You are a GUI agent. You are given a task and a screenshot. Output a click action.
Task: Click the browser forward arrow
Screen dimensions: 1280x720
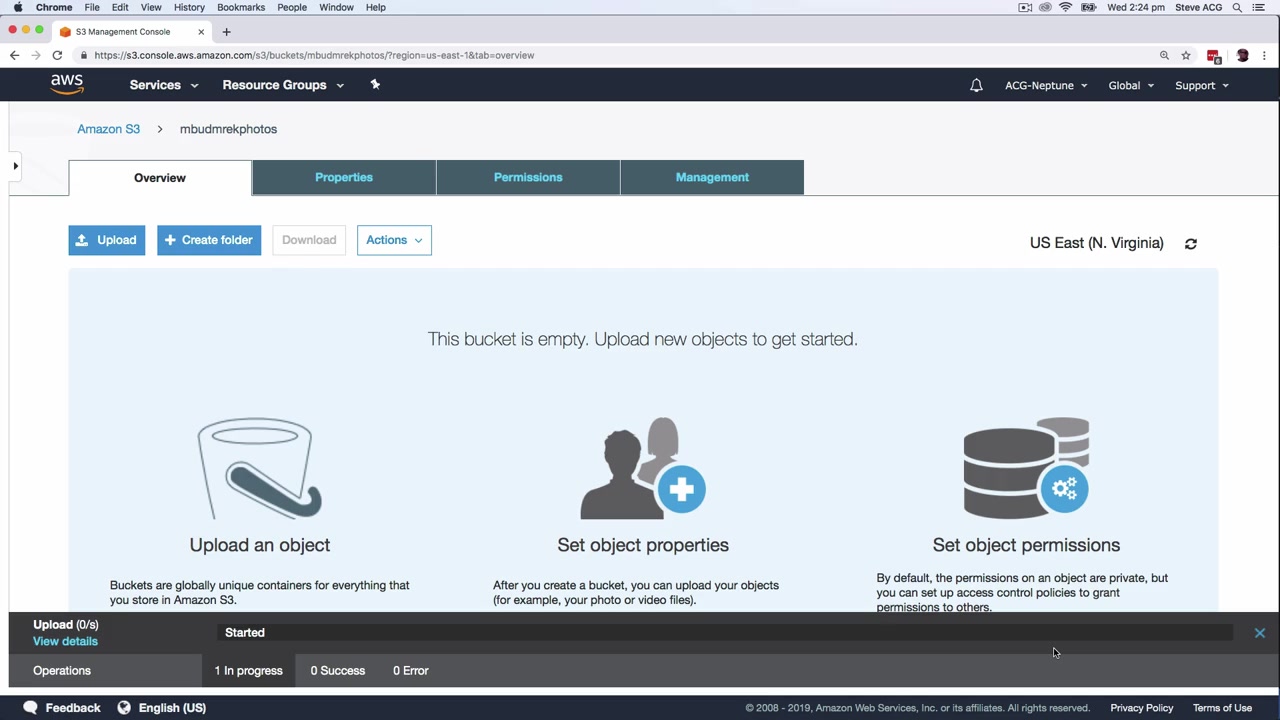click(x=36, y=55)
